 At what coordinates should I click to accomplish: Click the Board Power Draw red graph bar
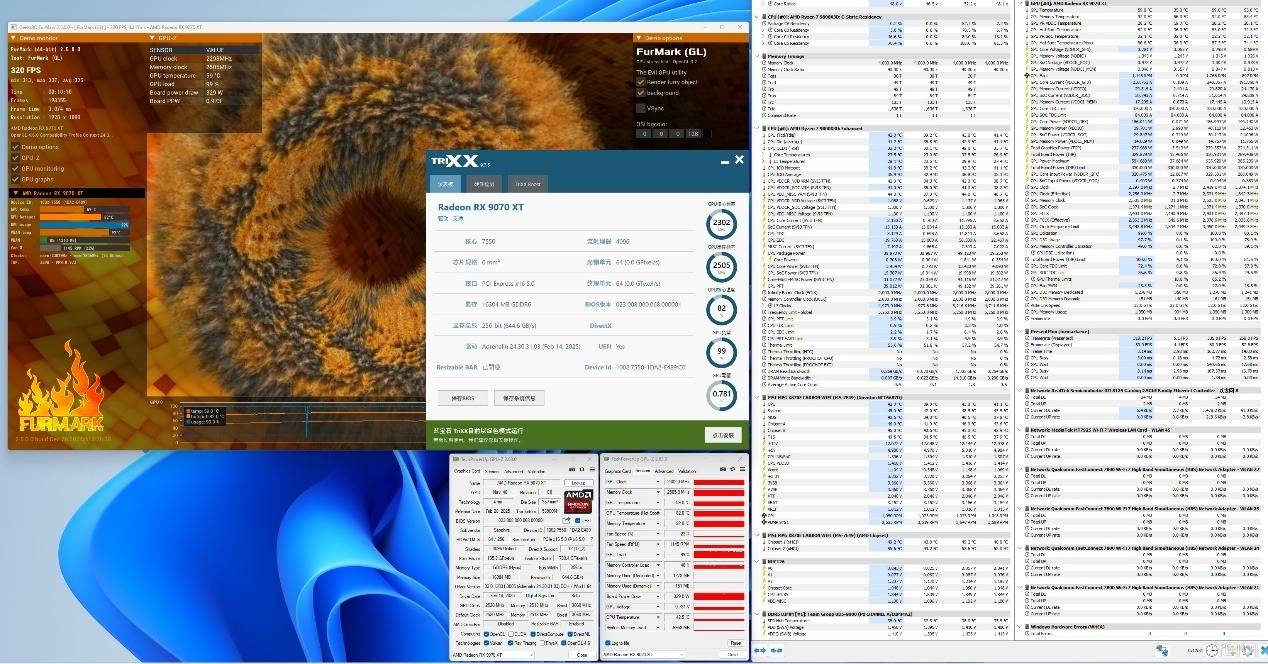(720, 597)
